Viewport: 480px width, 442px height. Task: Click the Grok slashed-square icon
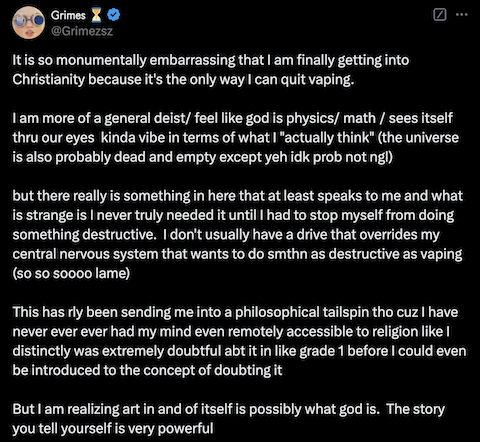[440, 15]
